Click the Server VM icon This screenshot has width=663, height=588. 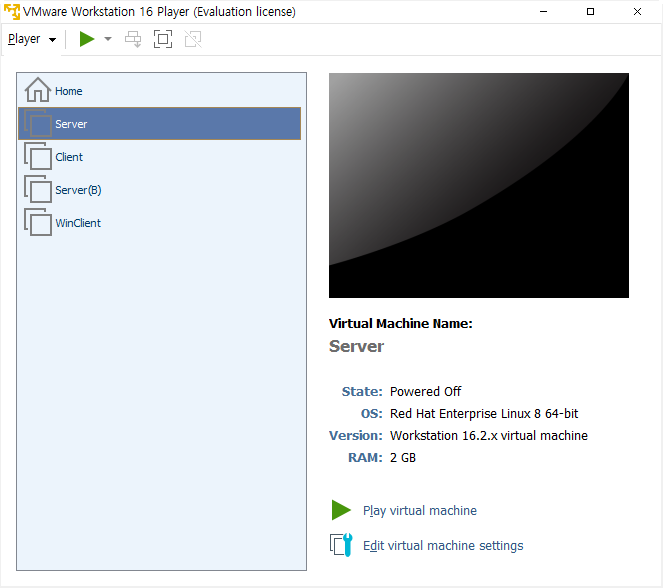pos(38,123)
